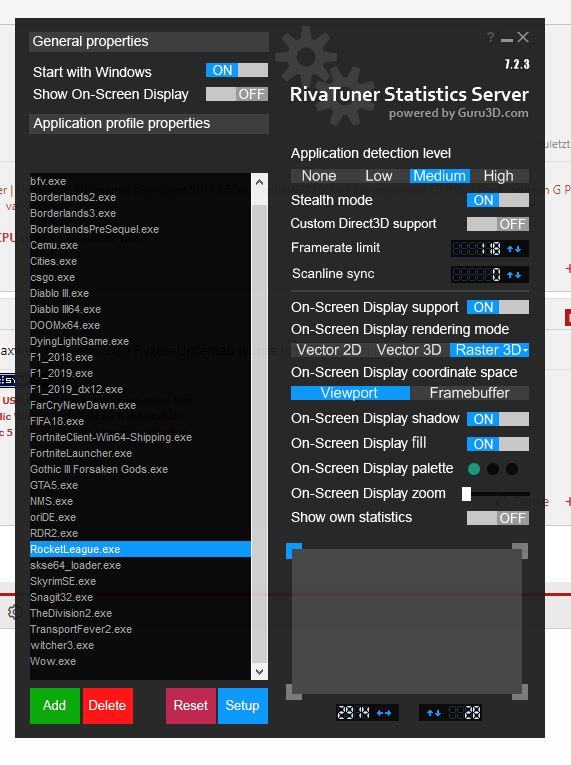Select bottom-left OSD position corner marker
571x765 pixels.
click(294, 692)
